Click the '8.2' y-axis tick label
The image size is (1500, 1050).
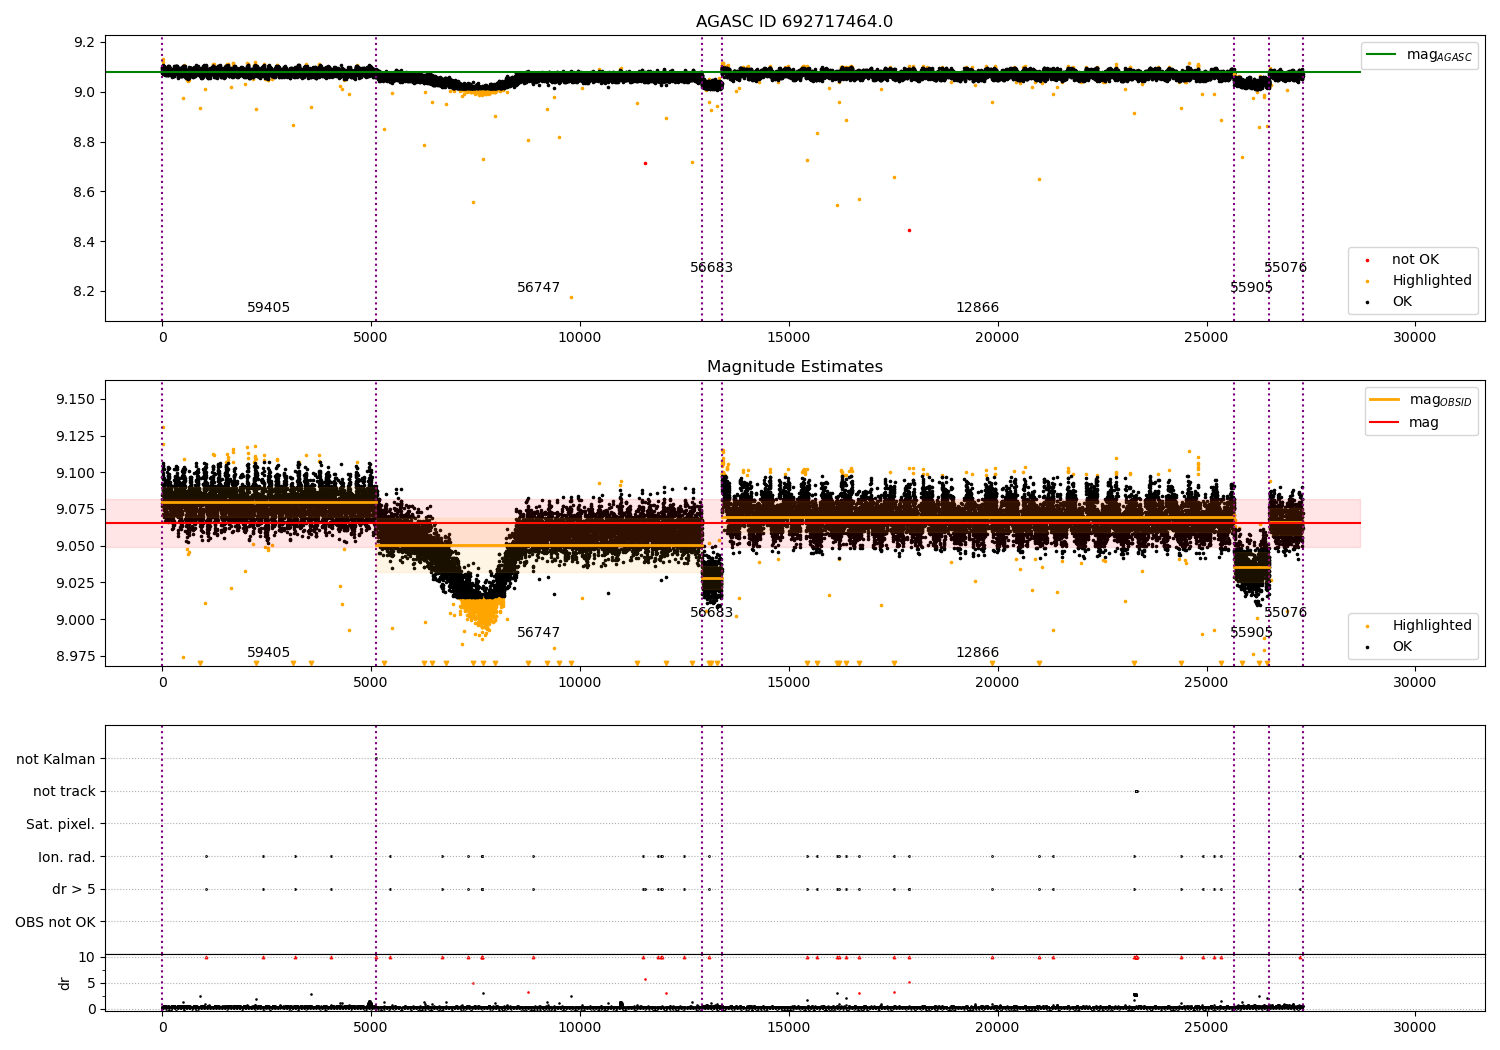pos(86,293)
